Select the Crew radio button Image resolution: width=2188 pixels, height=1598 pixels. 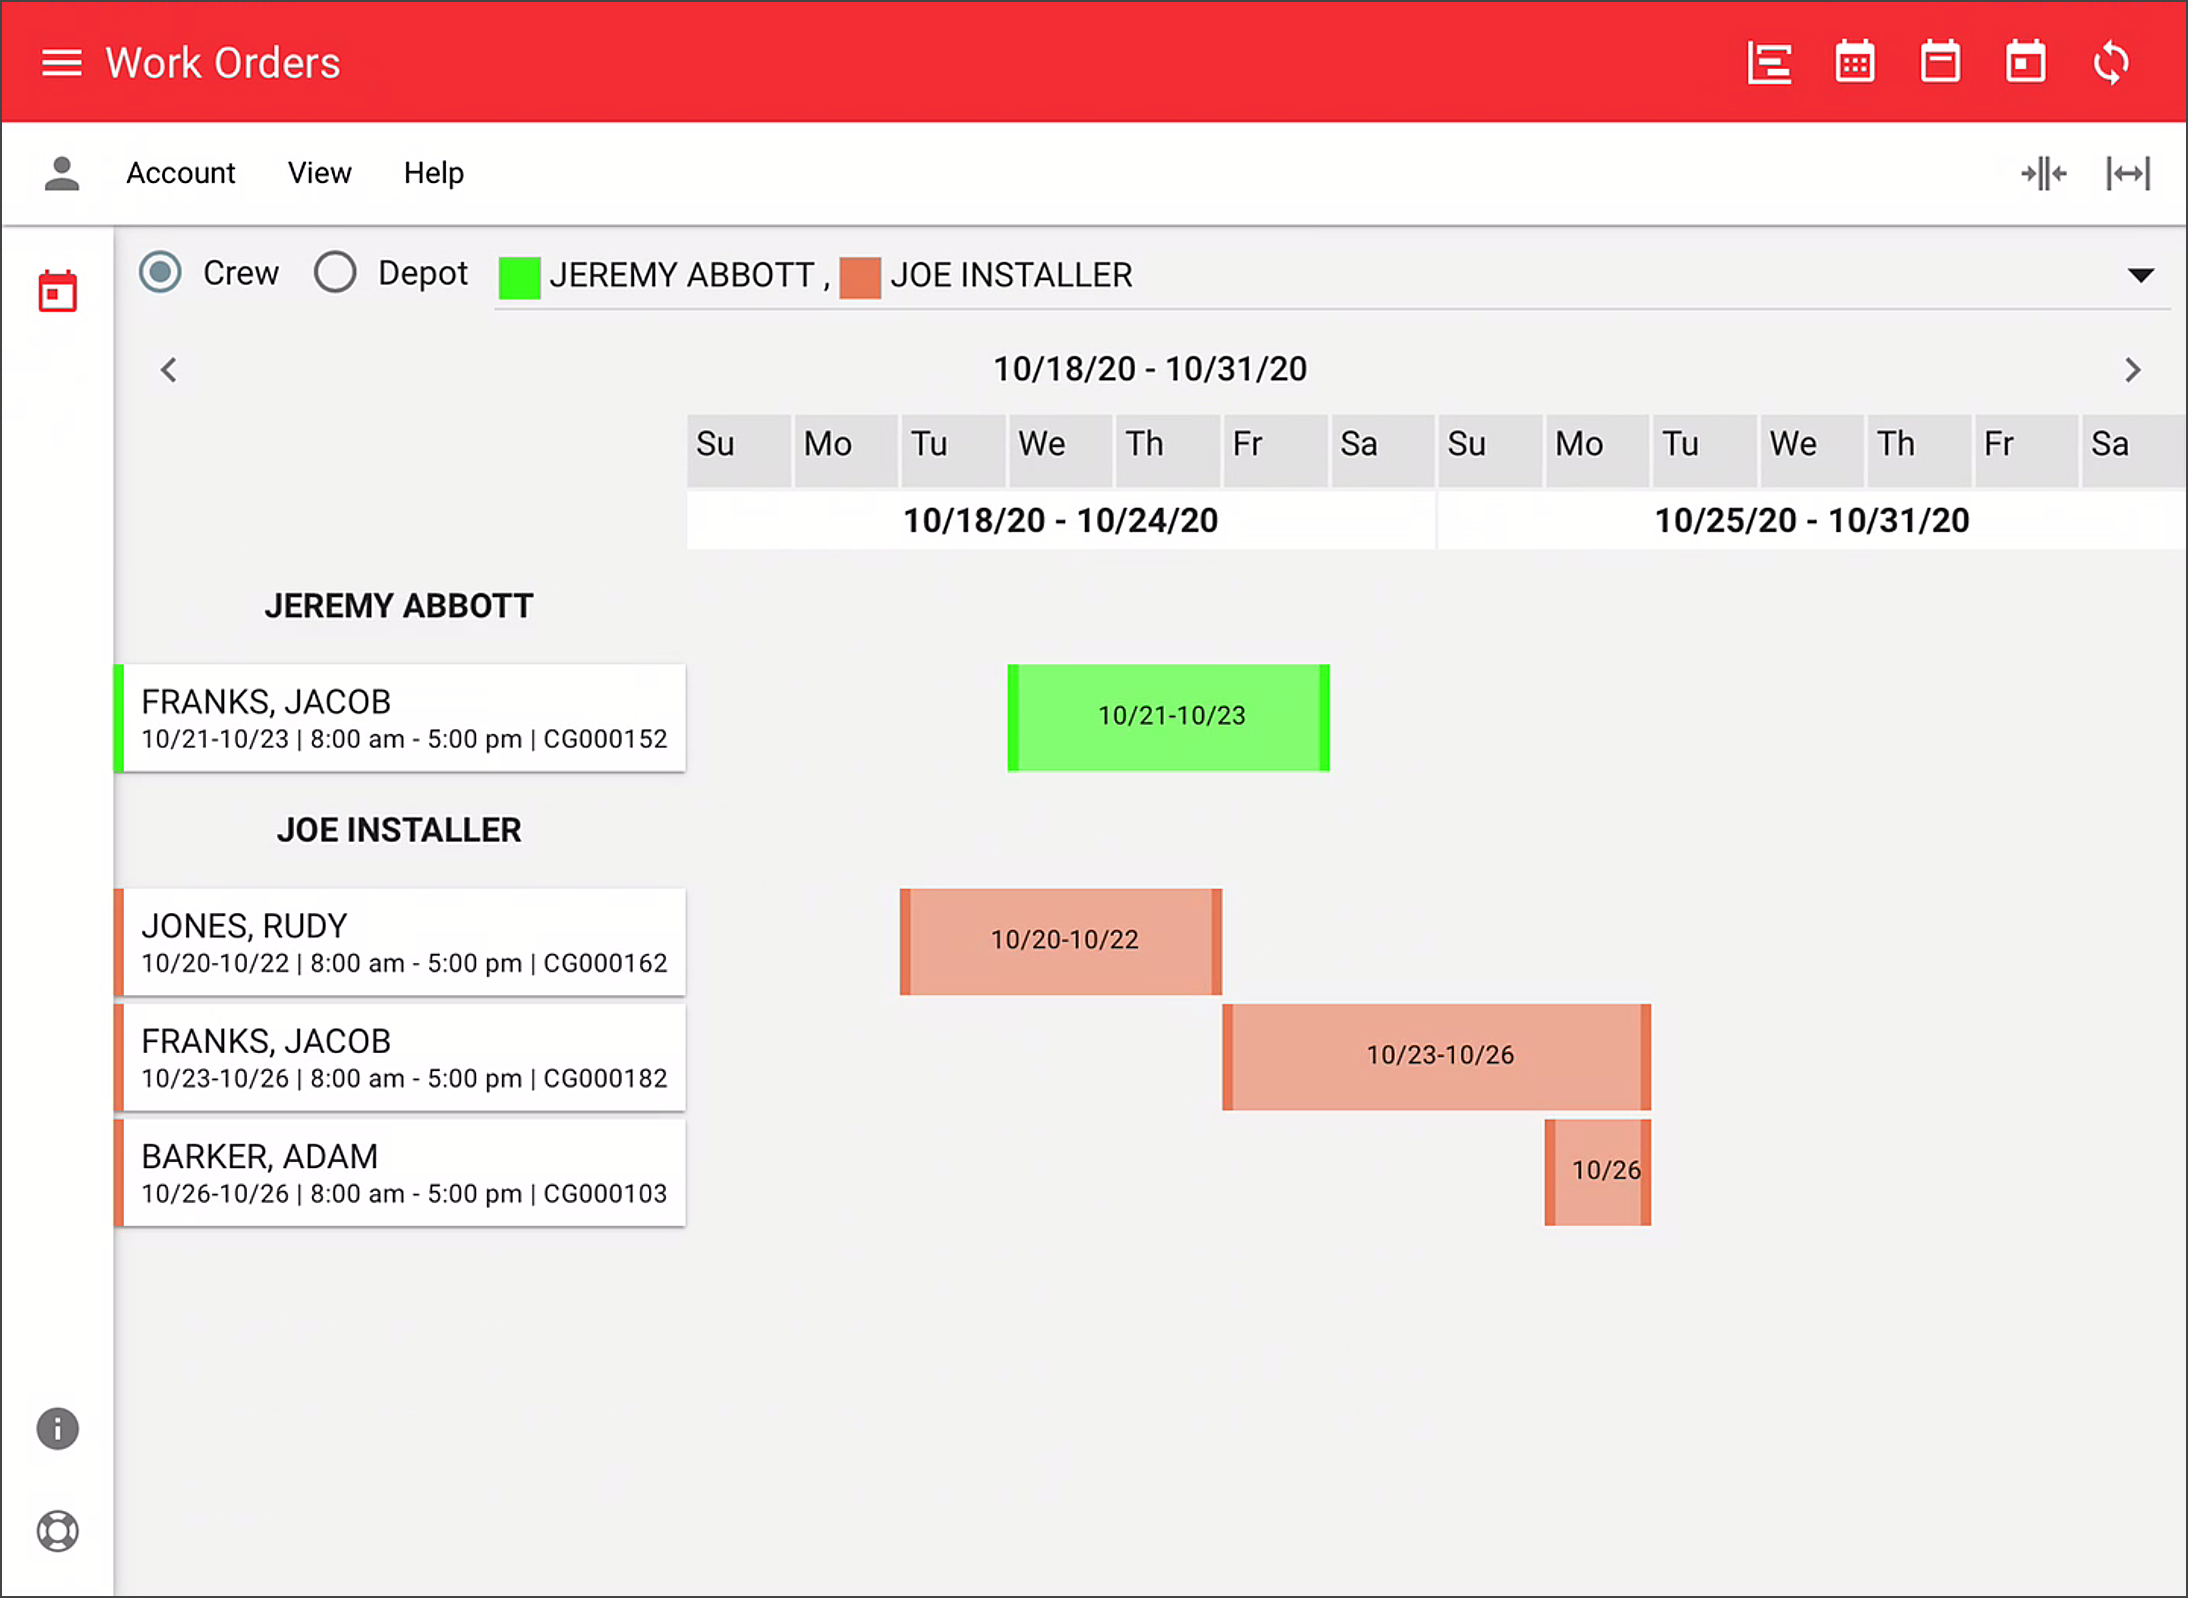160,272
